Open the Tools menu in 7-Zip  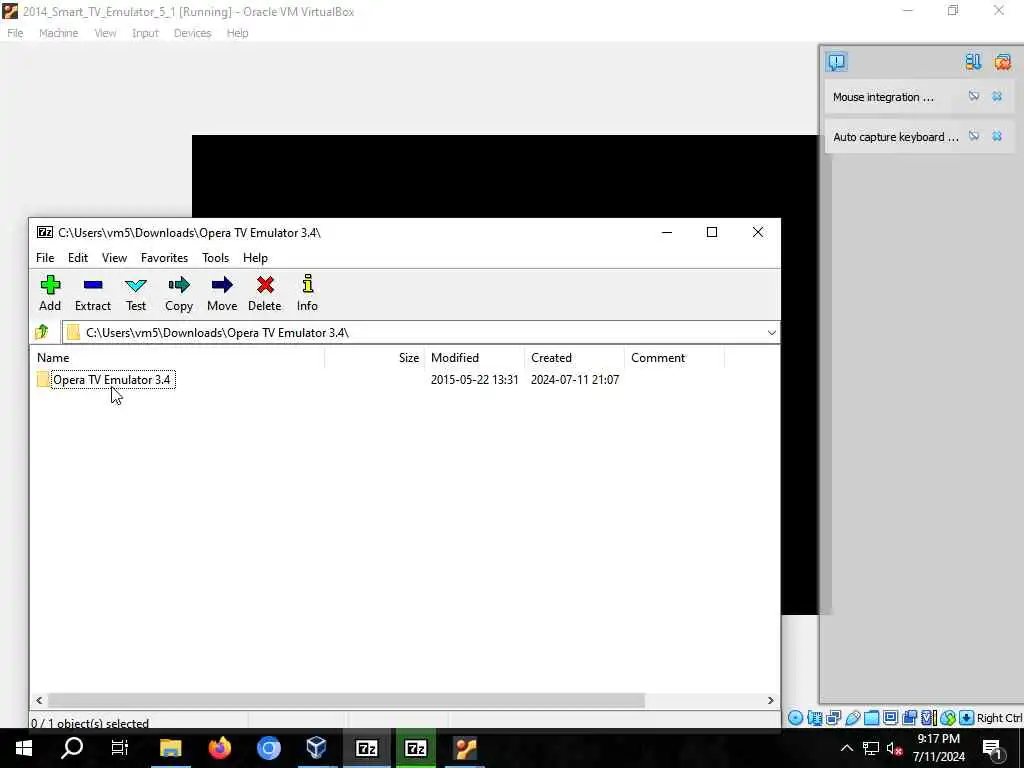pyautogui.click(x=216, y=258)
